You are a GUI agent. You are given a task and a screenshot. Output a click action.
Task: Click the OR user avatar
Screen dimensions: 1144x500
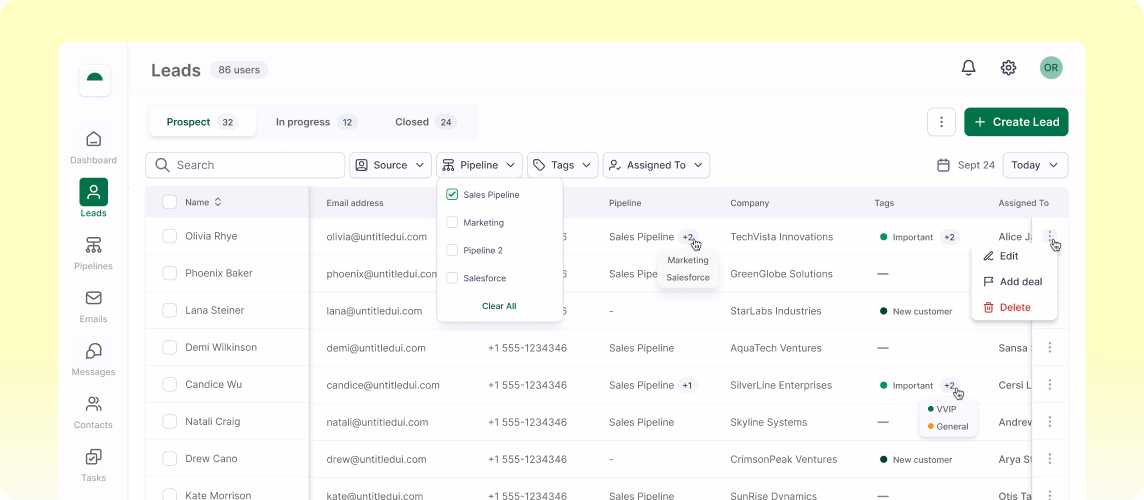pyautogui.click(x=1051, y=68)
